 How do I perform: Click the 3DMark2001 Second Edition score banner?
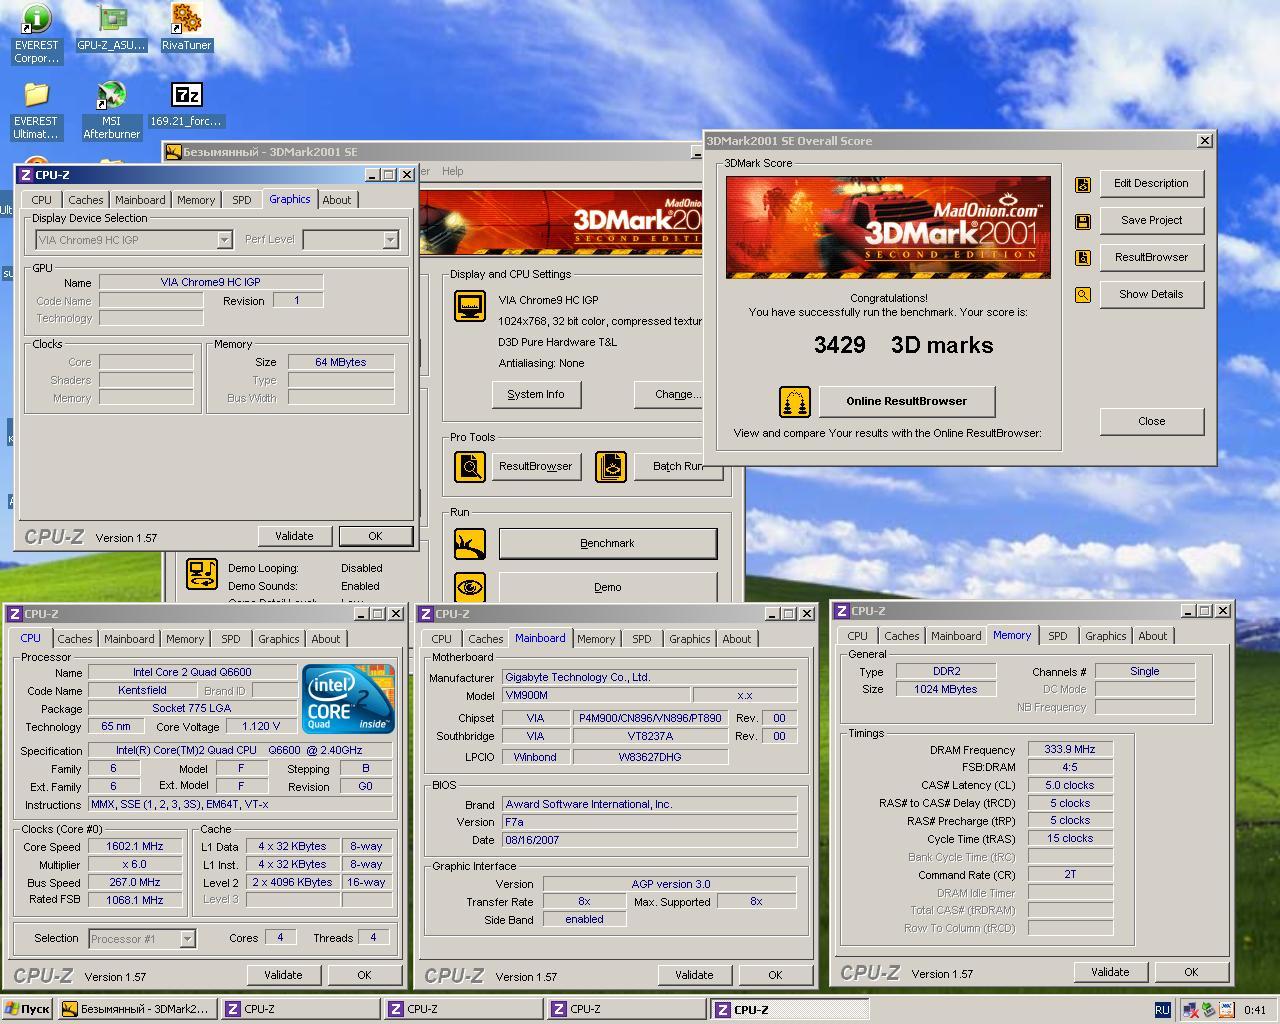click(x=888, y=228)
